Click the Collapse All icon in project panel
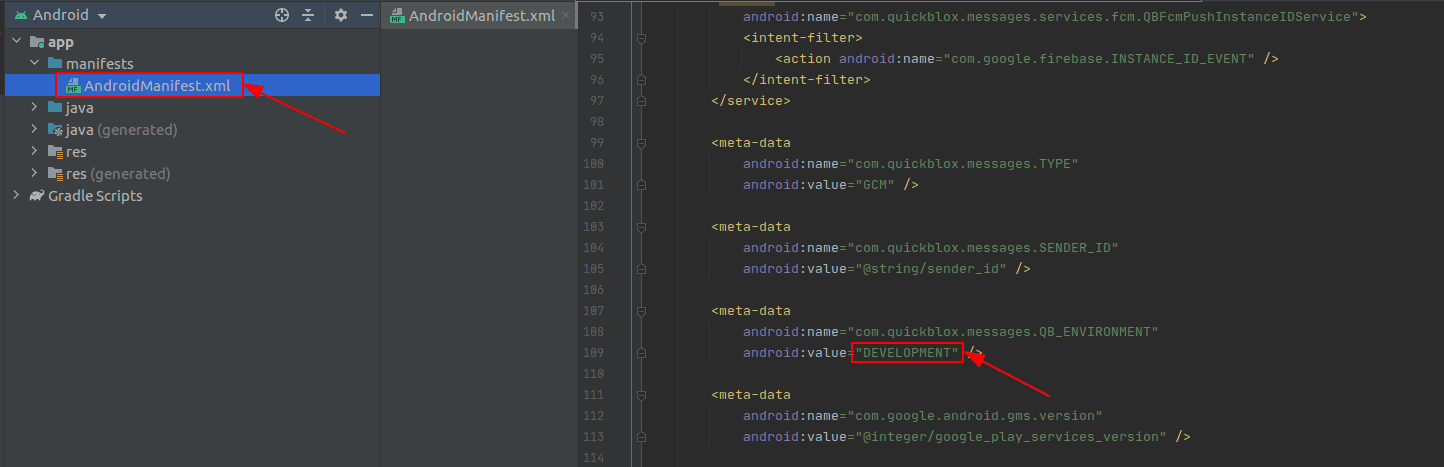Viewport: 1444px width, 467px height. tap(308, 15)
